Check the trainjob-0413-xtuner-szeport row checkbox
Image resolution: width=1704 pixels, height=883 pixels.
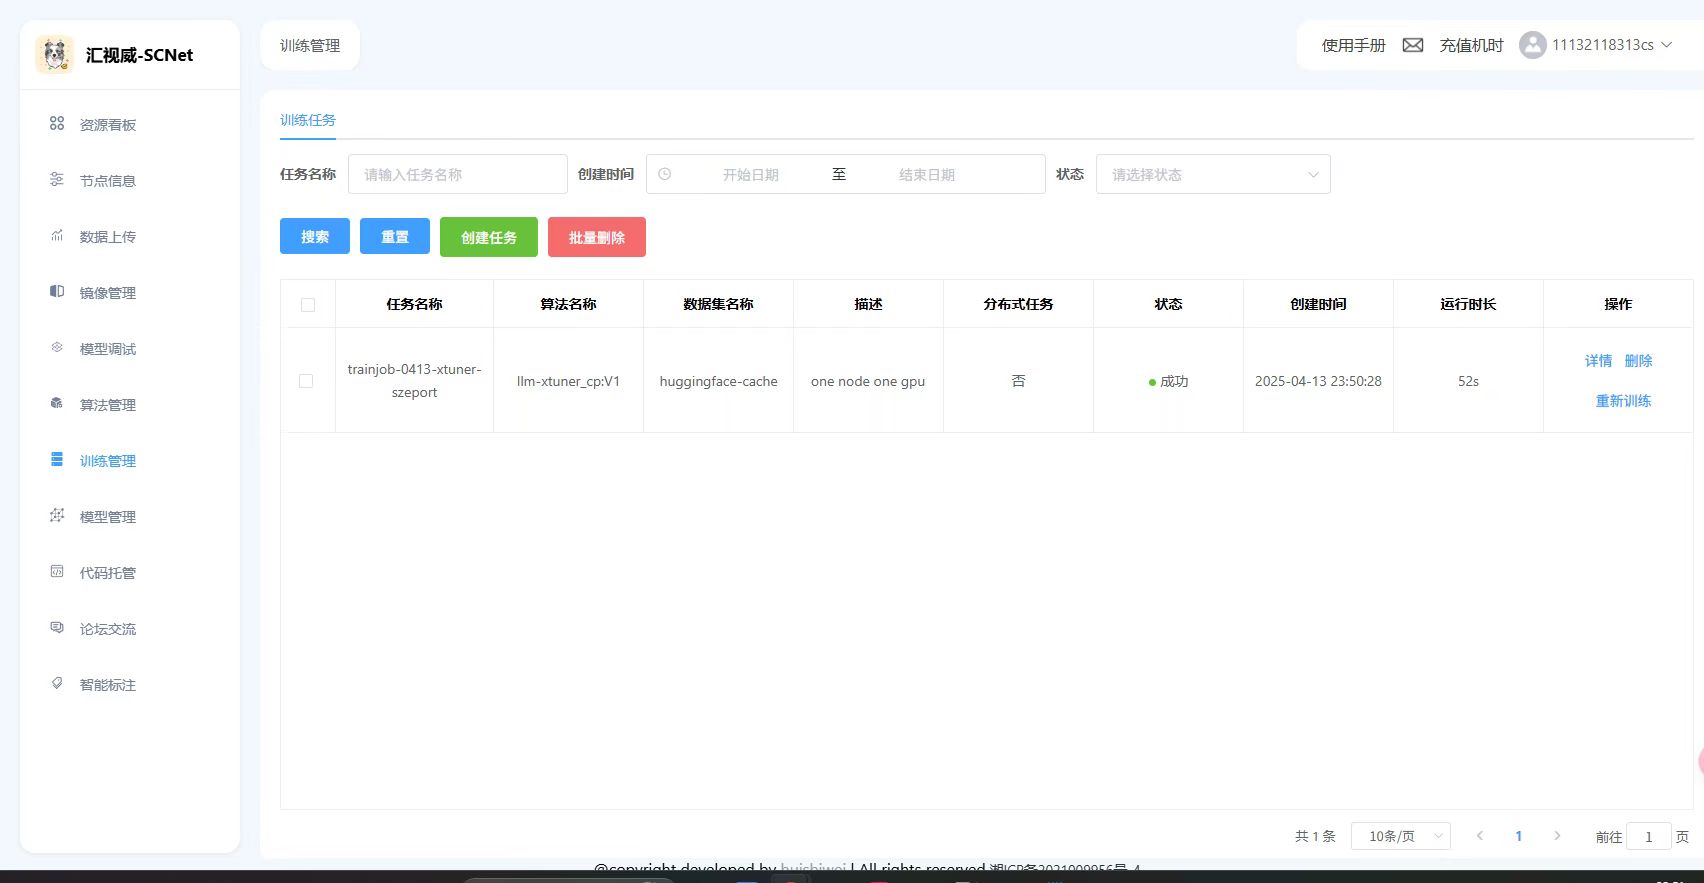306,381
